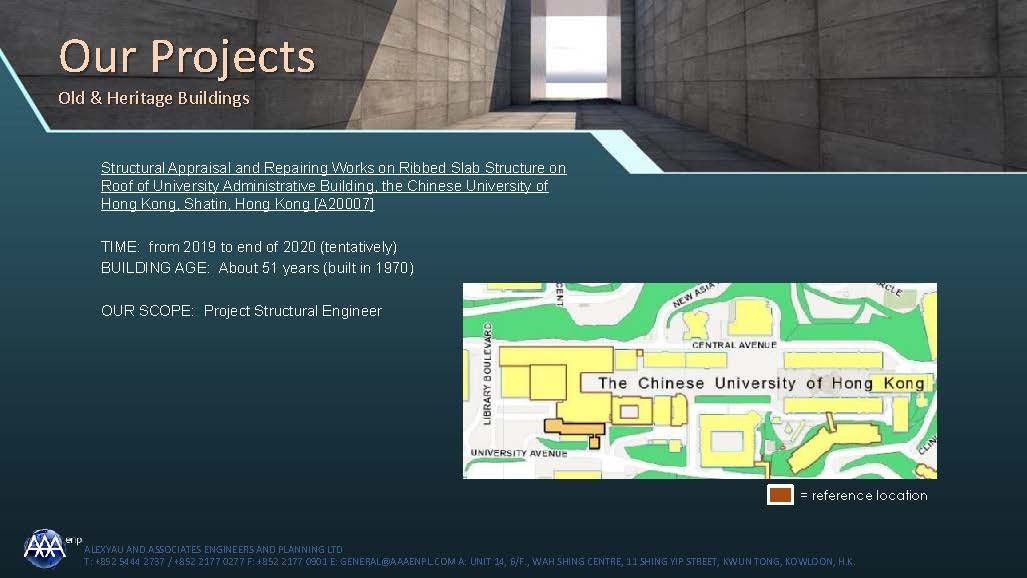Click the "Our Projects" slide heading
The image size is (1027, 578).
[x=186, y=56]
